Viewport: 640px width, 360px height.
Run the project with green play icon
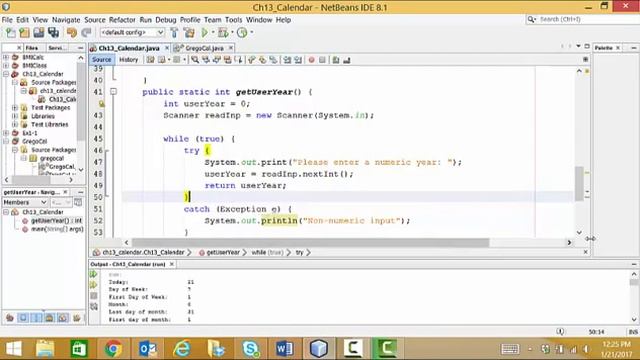(x=204, y=32)
